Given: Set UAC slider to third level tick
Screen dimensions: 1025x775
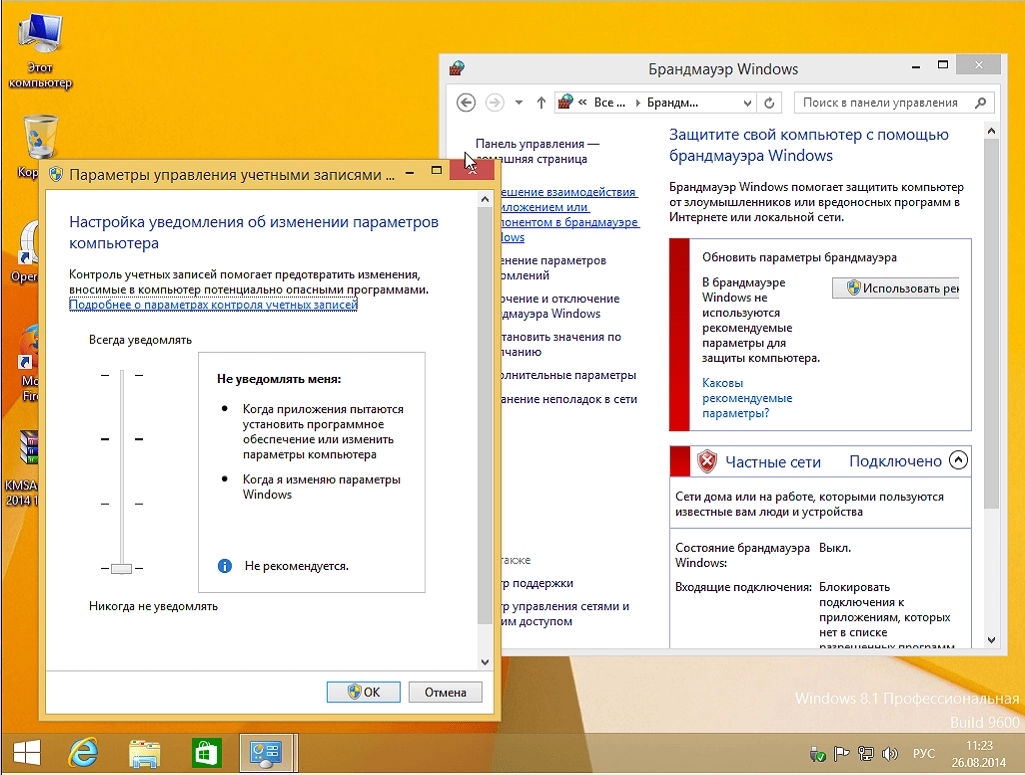Looking at the screenshot, I should 122,504.
